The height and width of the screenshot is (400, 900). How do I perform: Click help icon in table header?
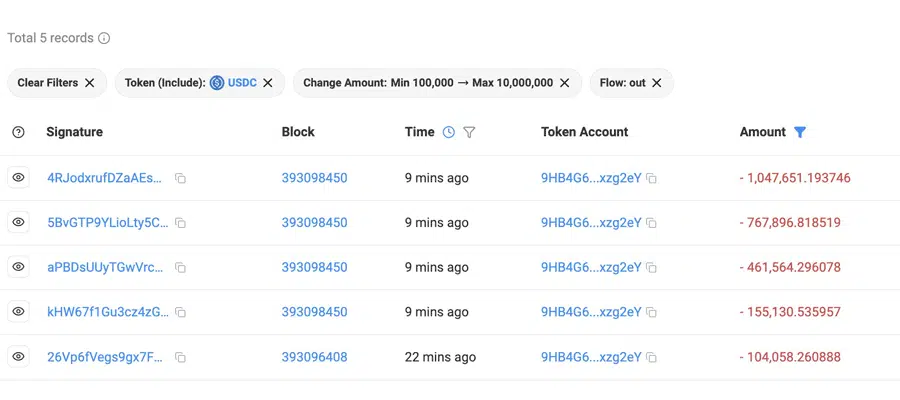point(18,132)
